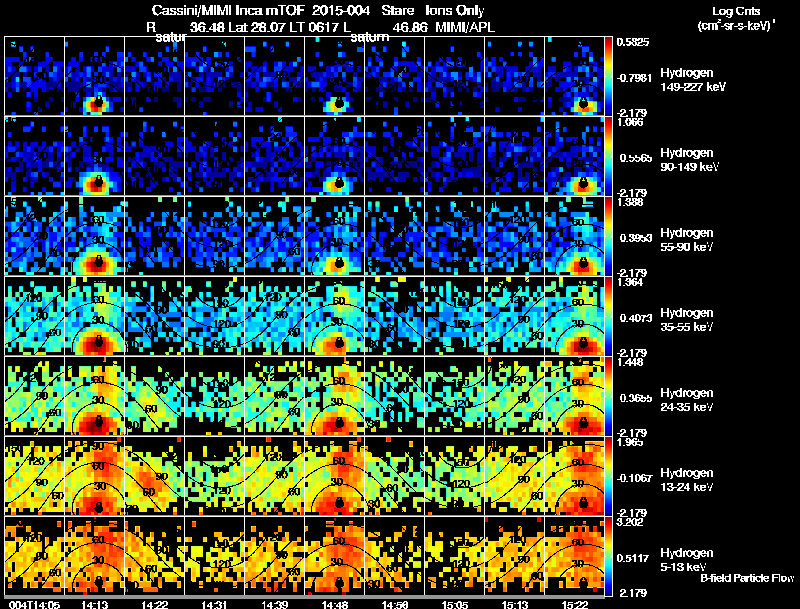Click the 1.388 color scale value
Screen dimensions: 800x609
[630, 202]
